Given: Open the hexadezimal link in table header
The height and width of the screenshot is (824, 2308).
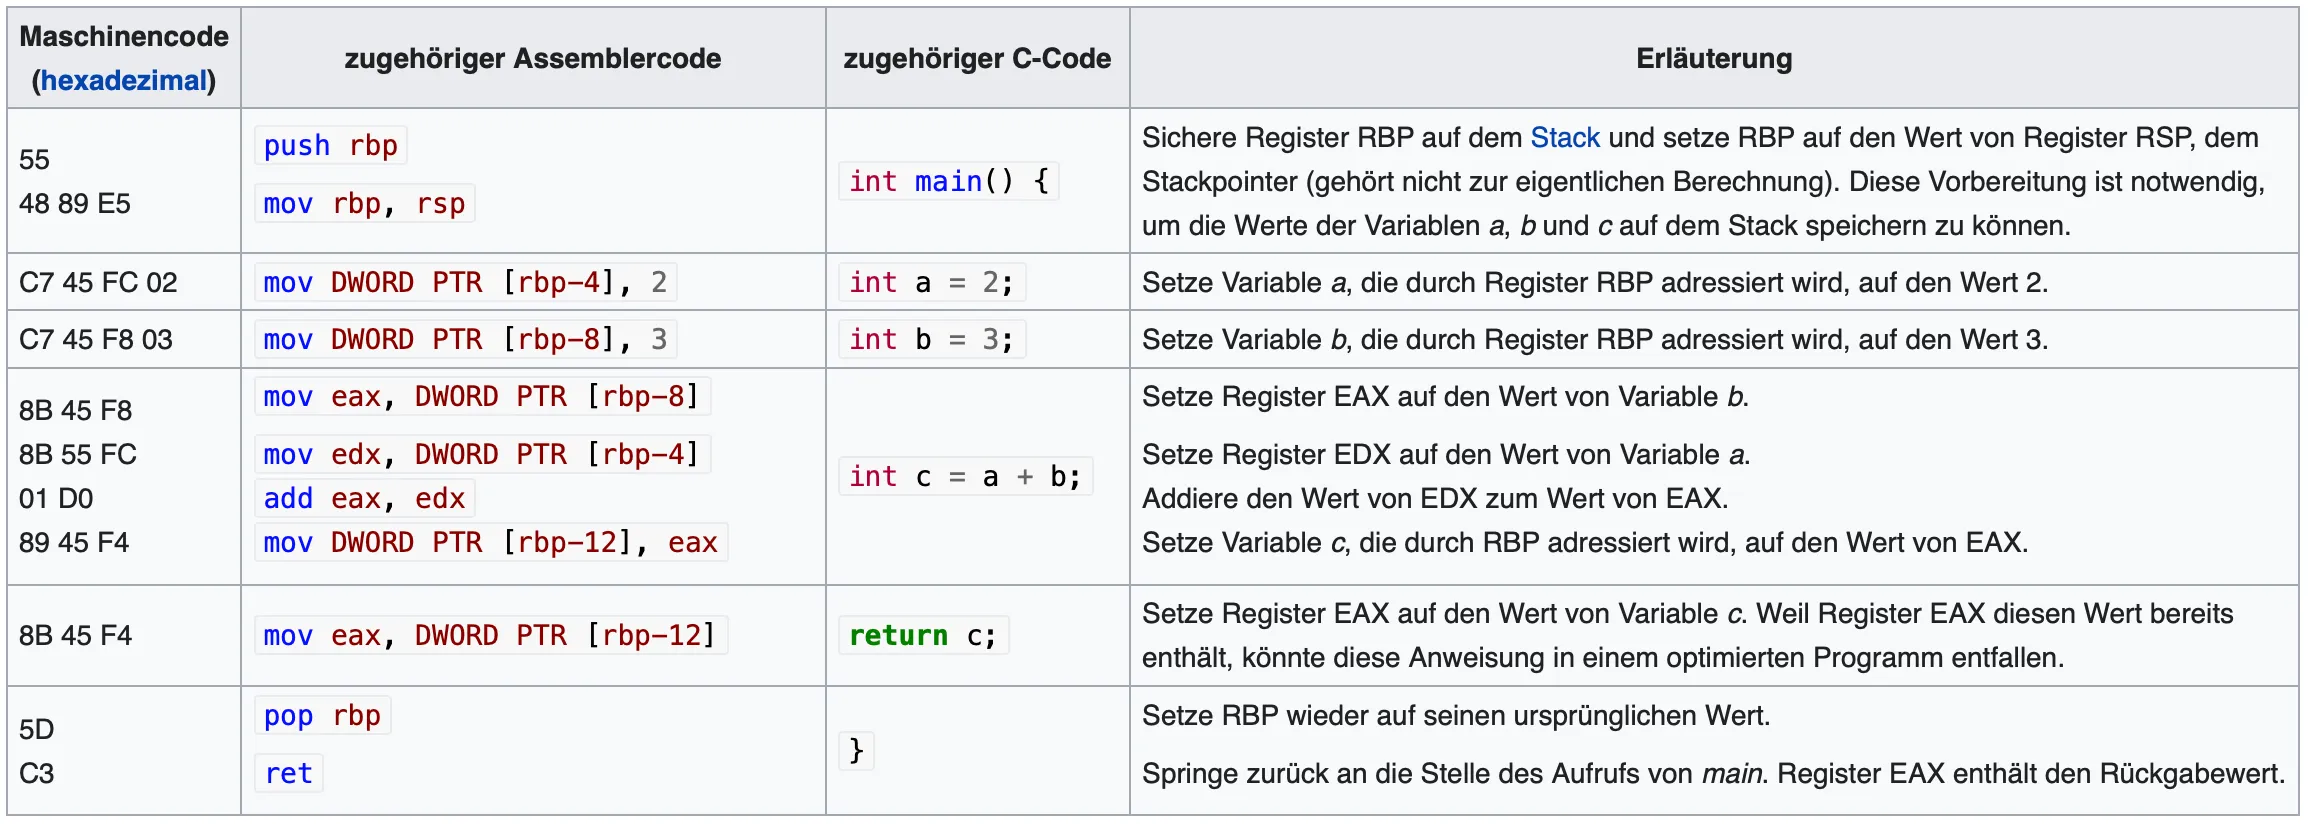Looking at the screenshot, I should point(124,81).
